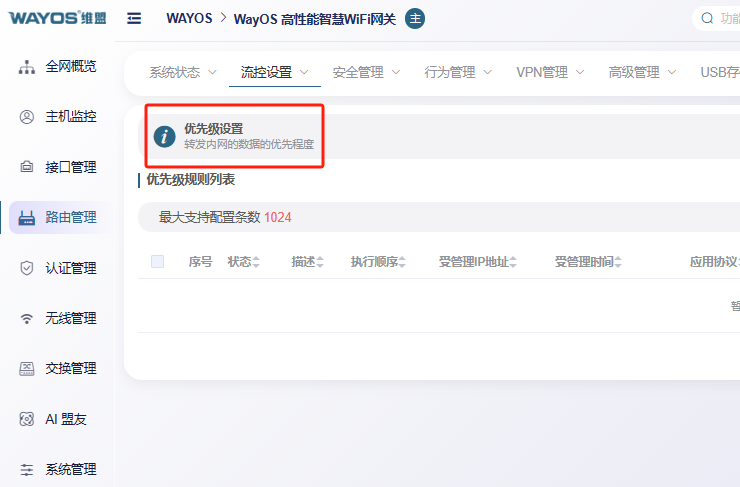Click the search magnifier icon
Viewport: 740px width, 487px height.
pos(707,18)
